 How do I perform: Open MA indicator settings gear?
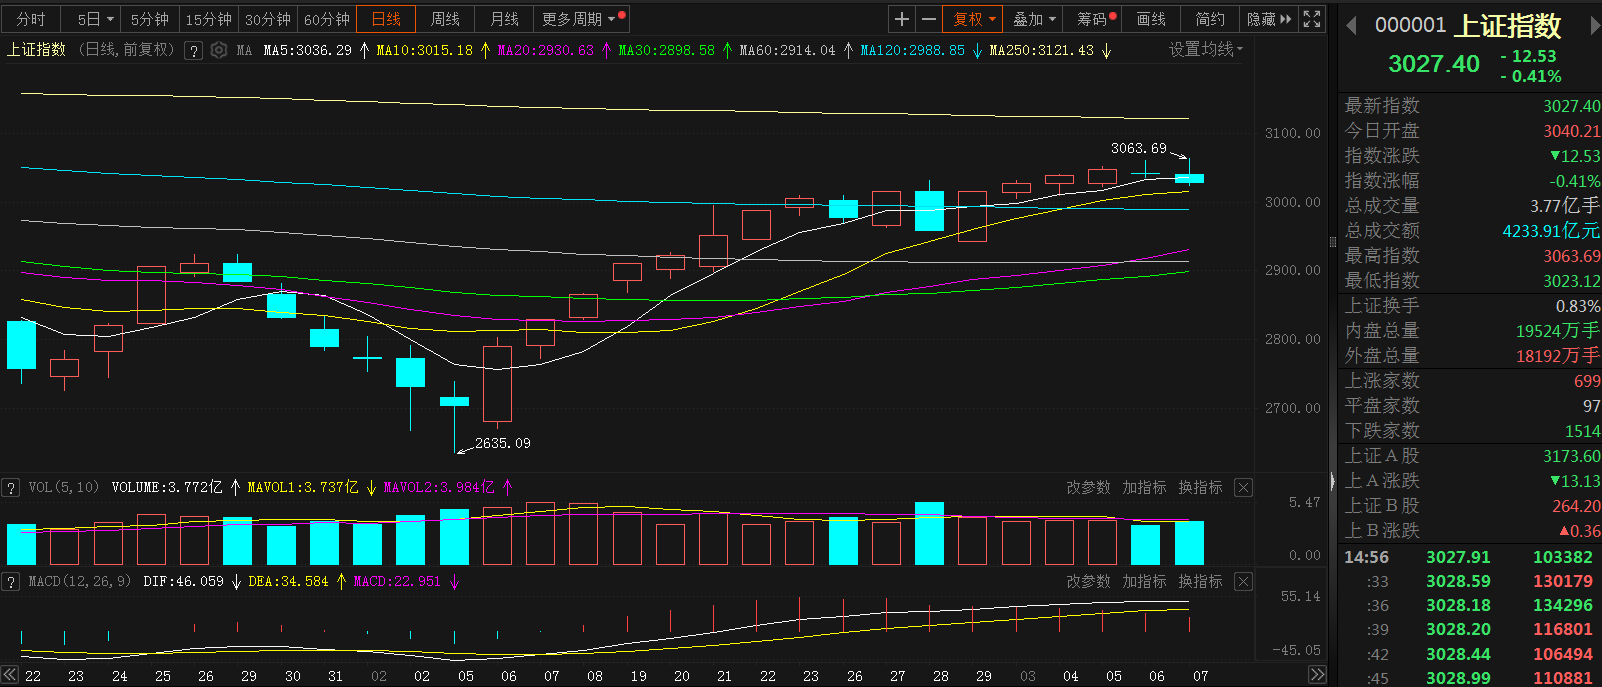click(219, 50)
